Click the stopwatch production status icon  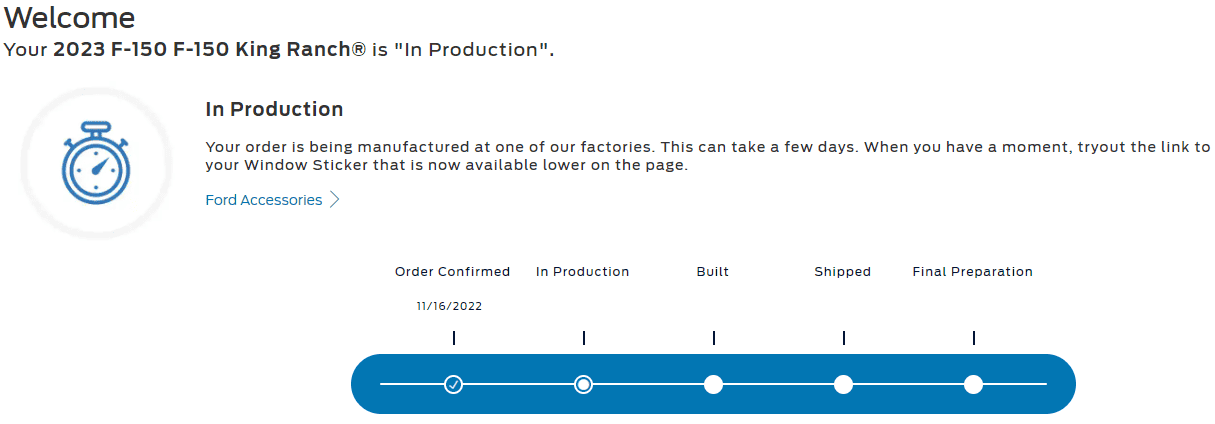[x=95, y=164]
